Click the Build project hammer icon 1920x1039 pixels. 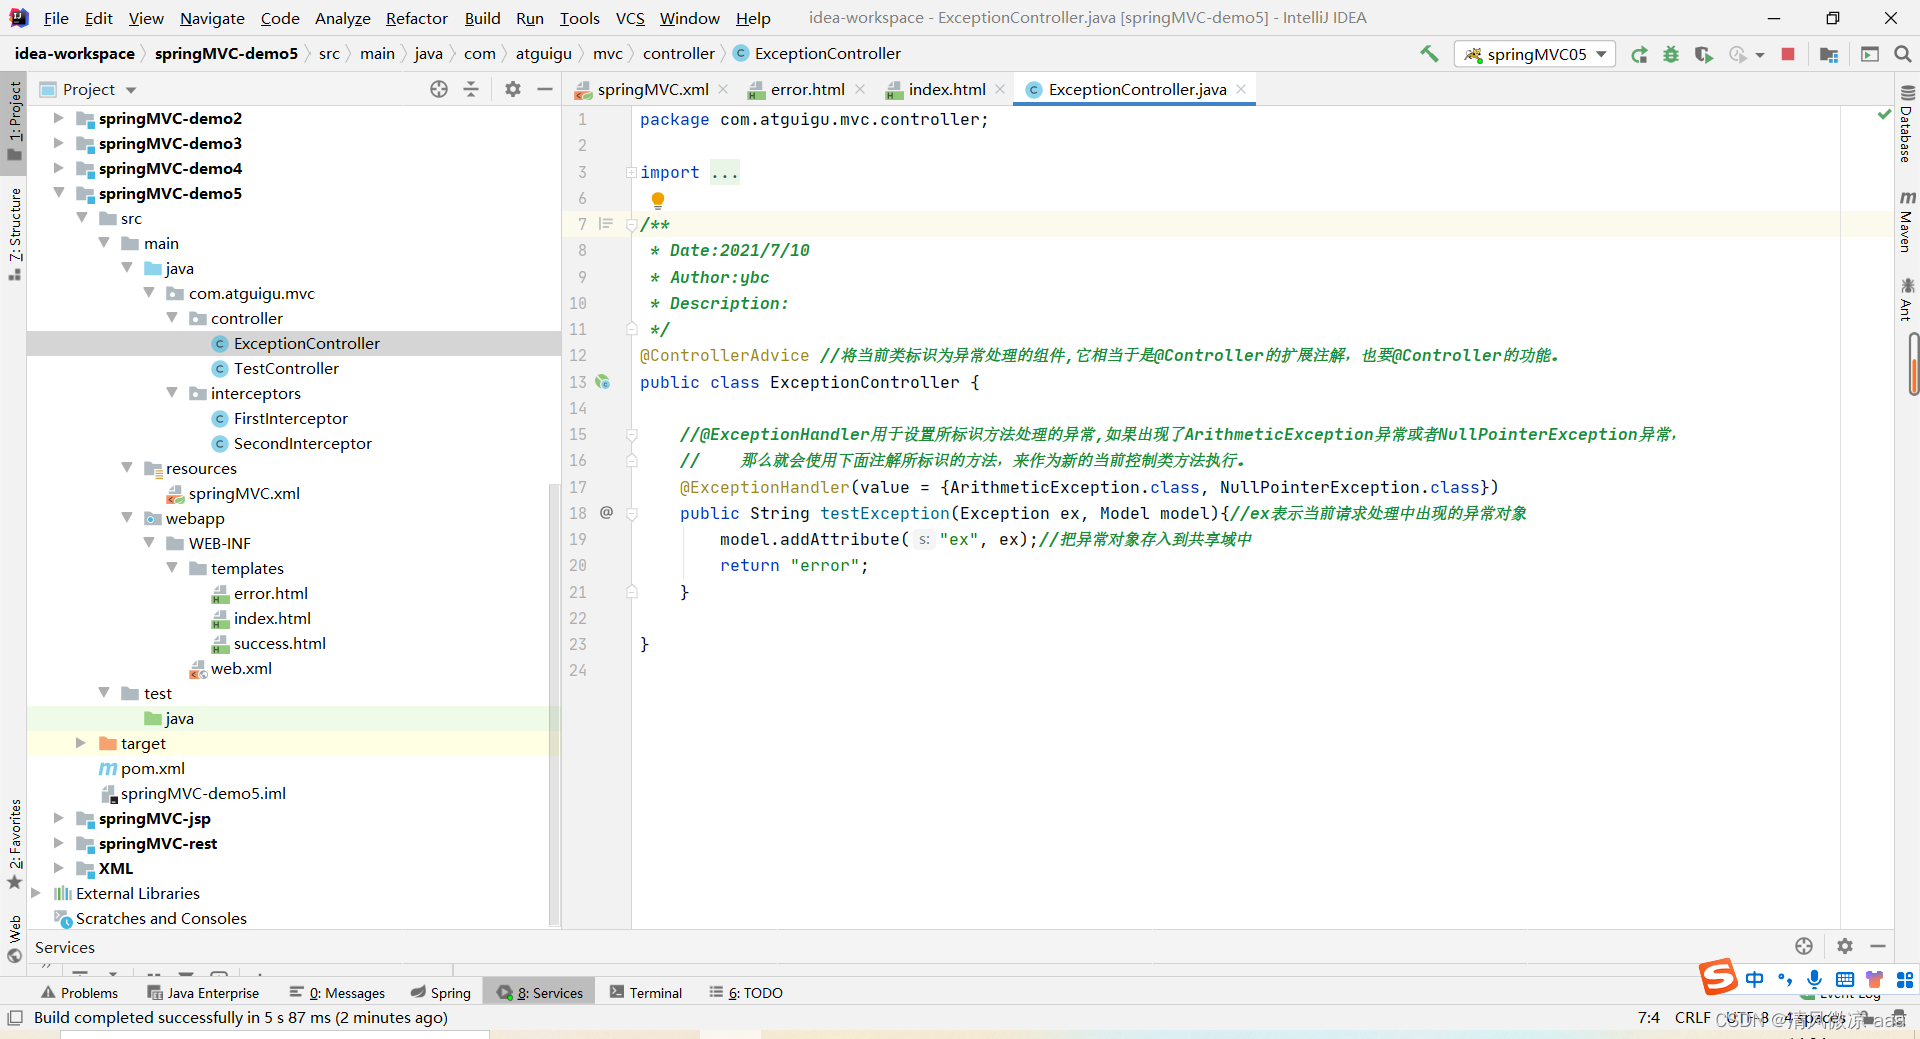[x=1429, y=54]
